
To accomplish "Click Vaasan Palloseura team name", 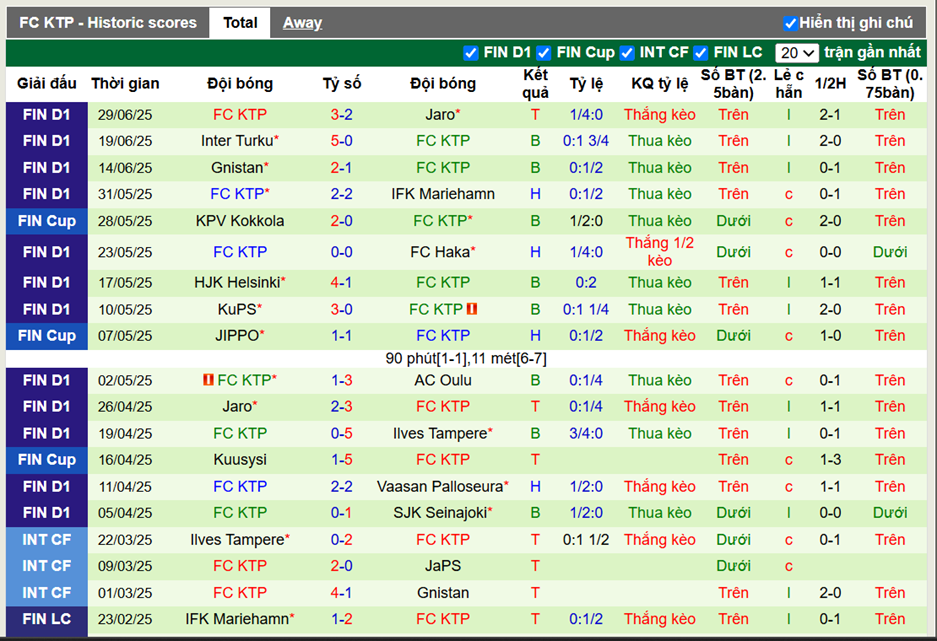I will tap(443, 487).
